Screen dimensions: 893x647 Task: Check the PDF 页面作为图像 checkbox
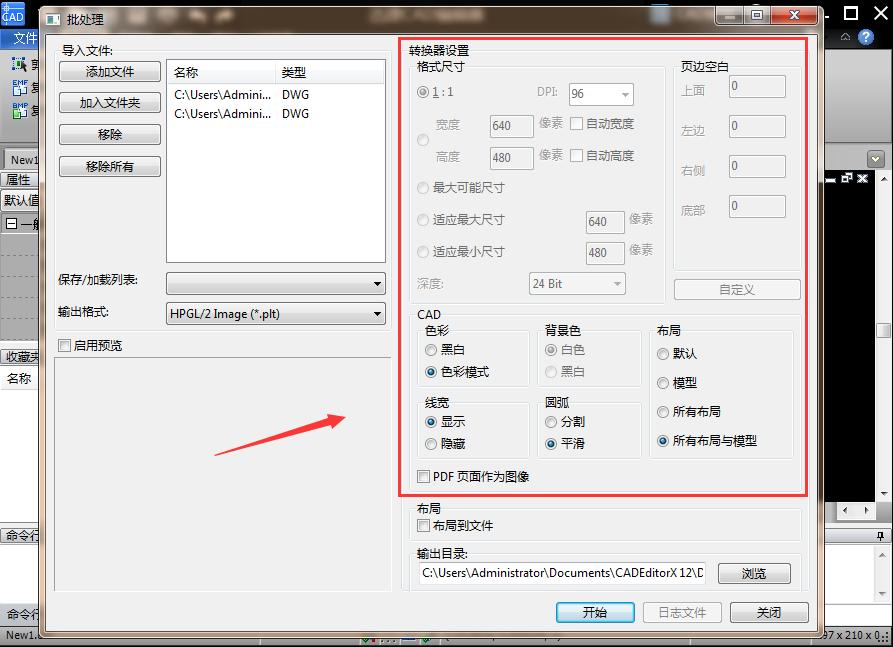coord(424,477)
